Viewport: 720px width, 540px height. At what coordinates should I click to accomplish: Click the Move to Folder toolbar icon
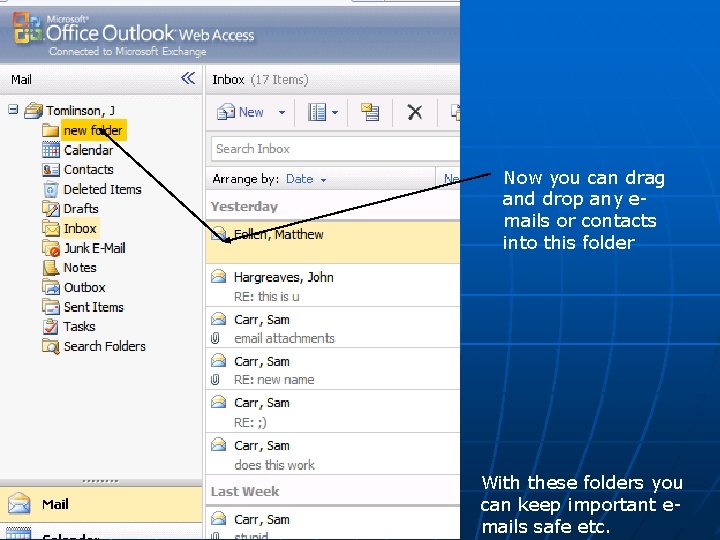tap(370, 112)
